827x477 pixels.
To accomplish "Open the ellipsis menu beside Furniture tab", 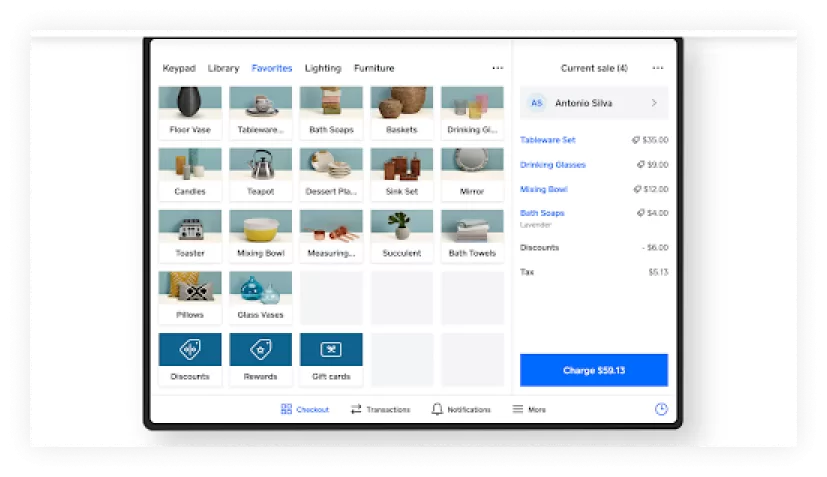I will (497, 68).
